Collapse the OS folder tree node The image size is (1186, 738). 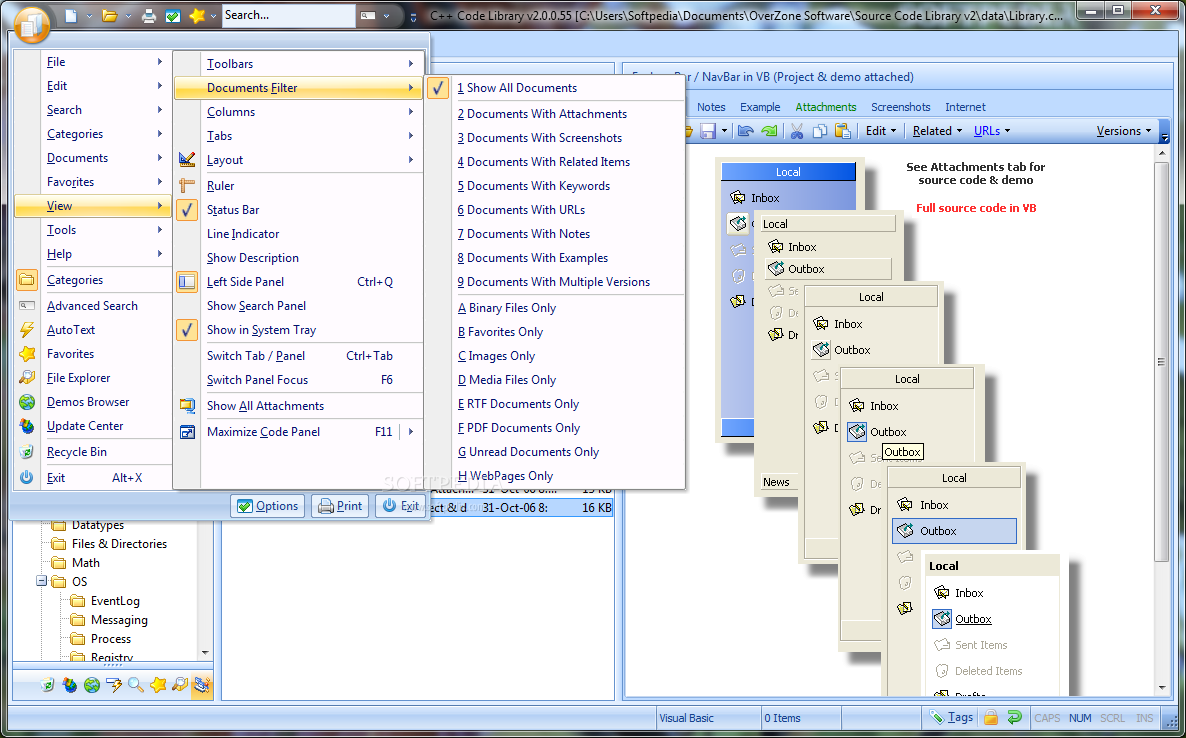pyautogui.click(x=41, y=582)
